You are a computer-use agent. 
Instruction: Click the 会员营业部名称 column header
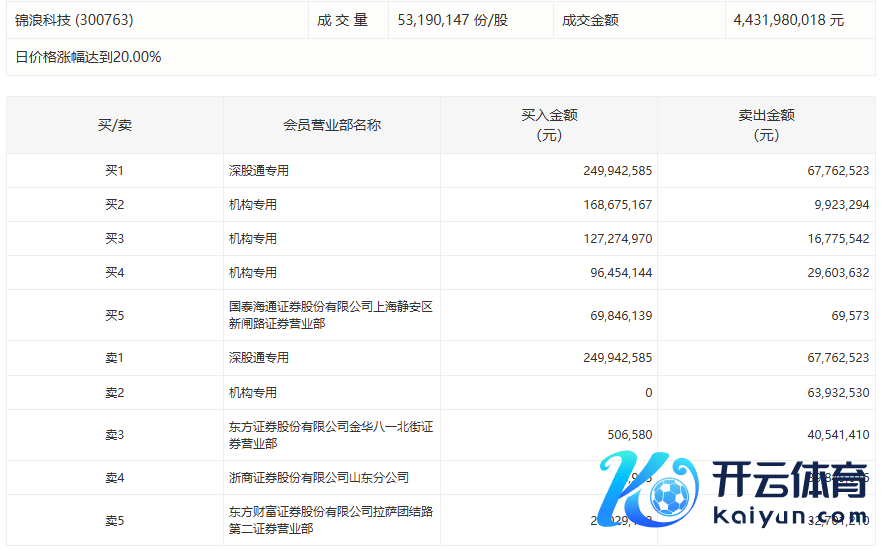[x=332, y=125]
